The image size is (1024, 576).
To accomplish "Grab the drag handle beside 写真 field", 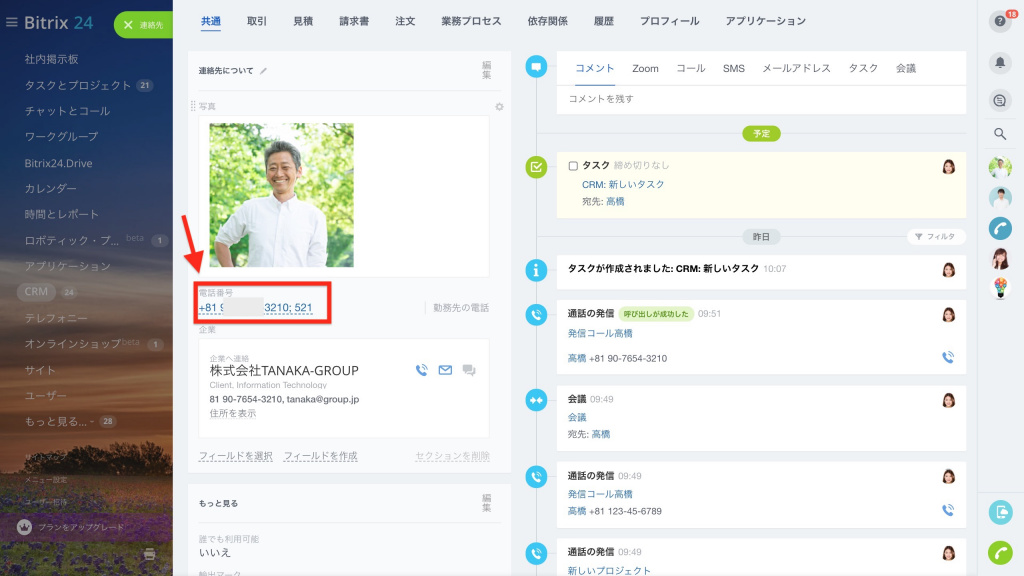I will [x=193, y=106].
